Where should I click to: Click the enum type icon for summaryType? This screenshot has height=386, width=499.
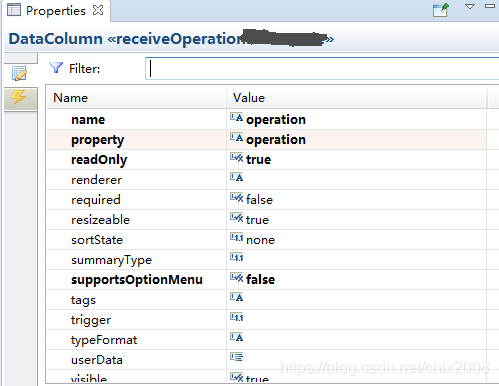[236, 257]
